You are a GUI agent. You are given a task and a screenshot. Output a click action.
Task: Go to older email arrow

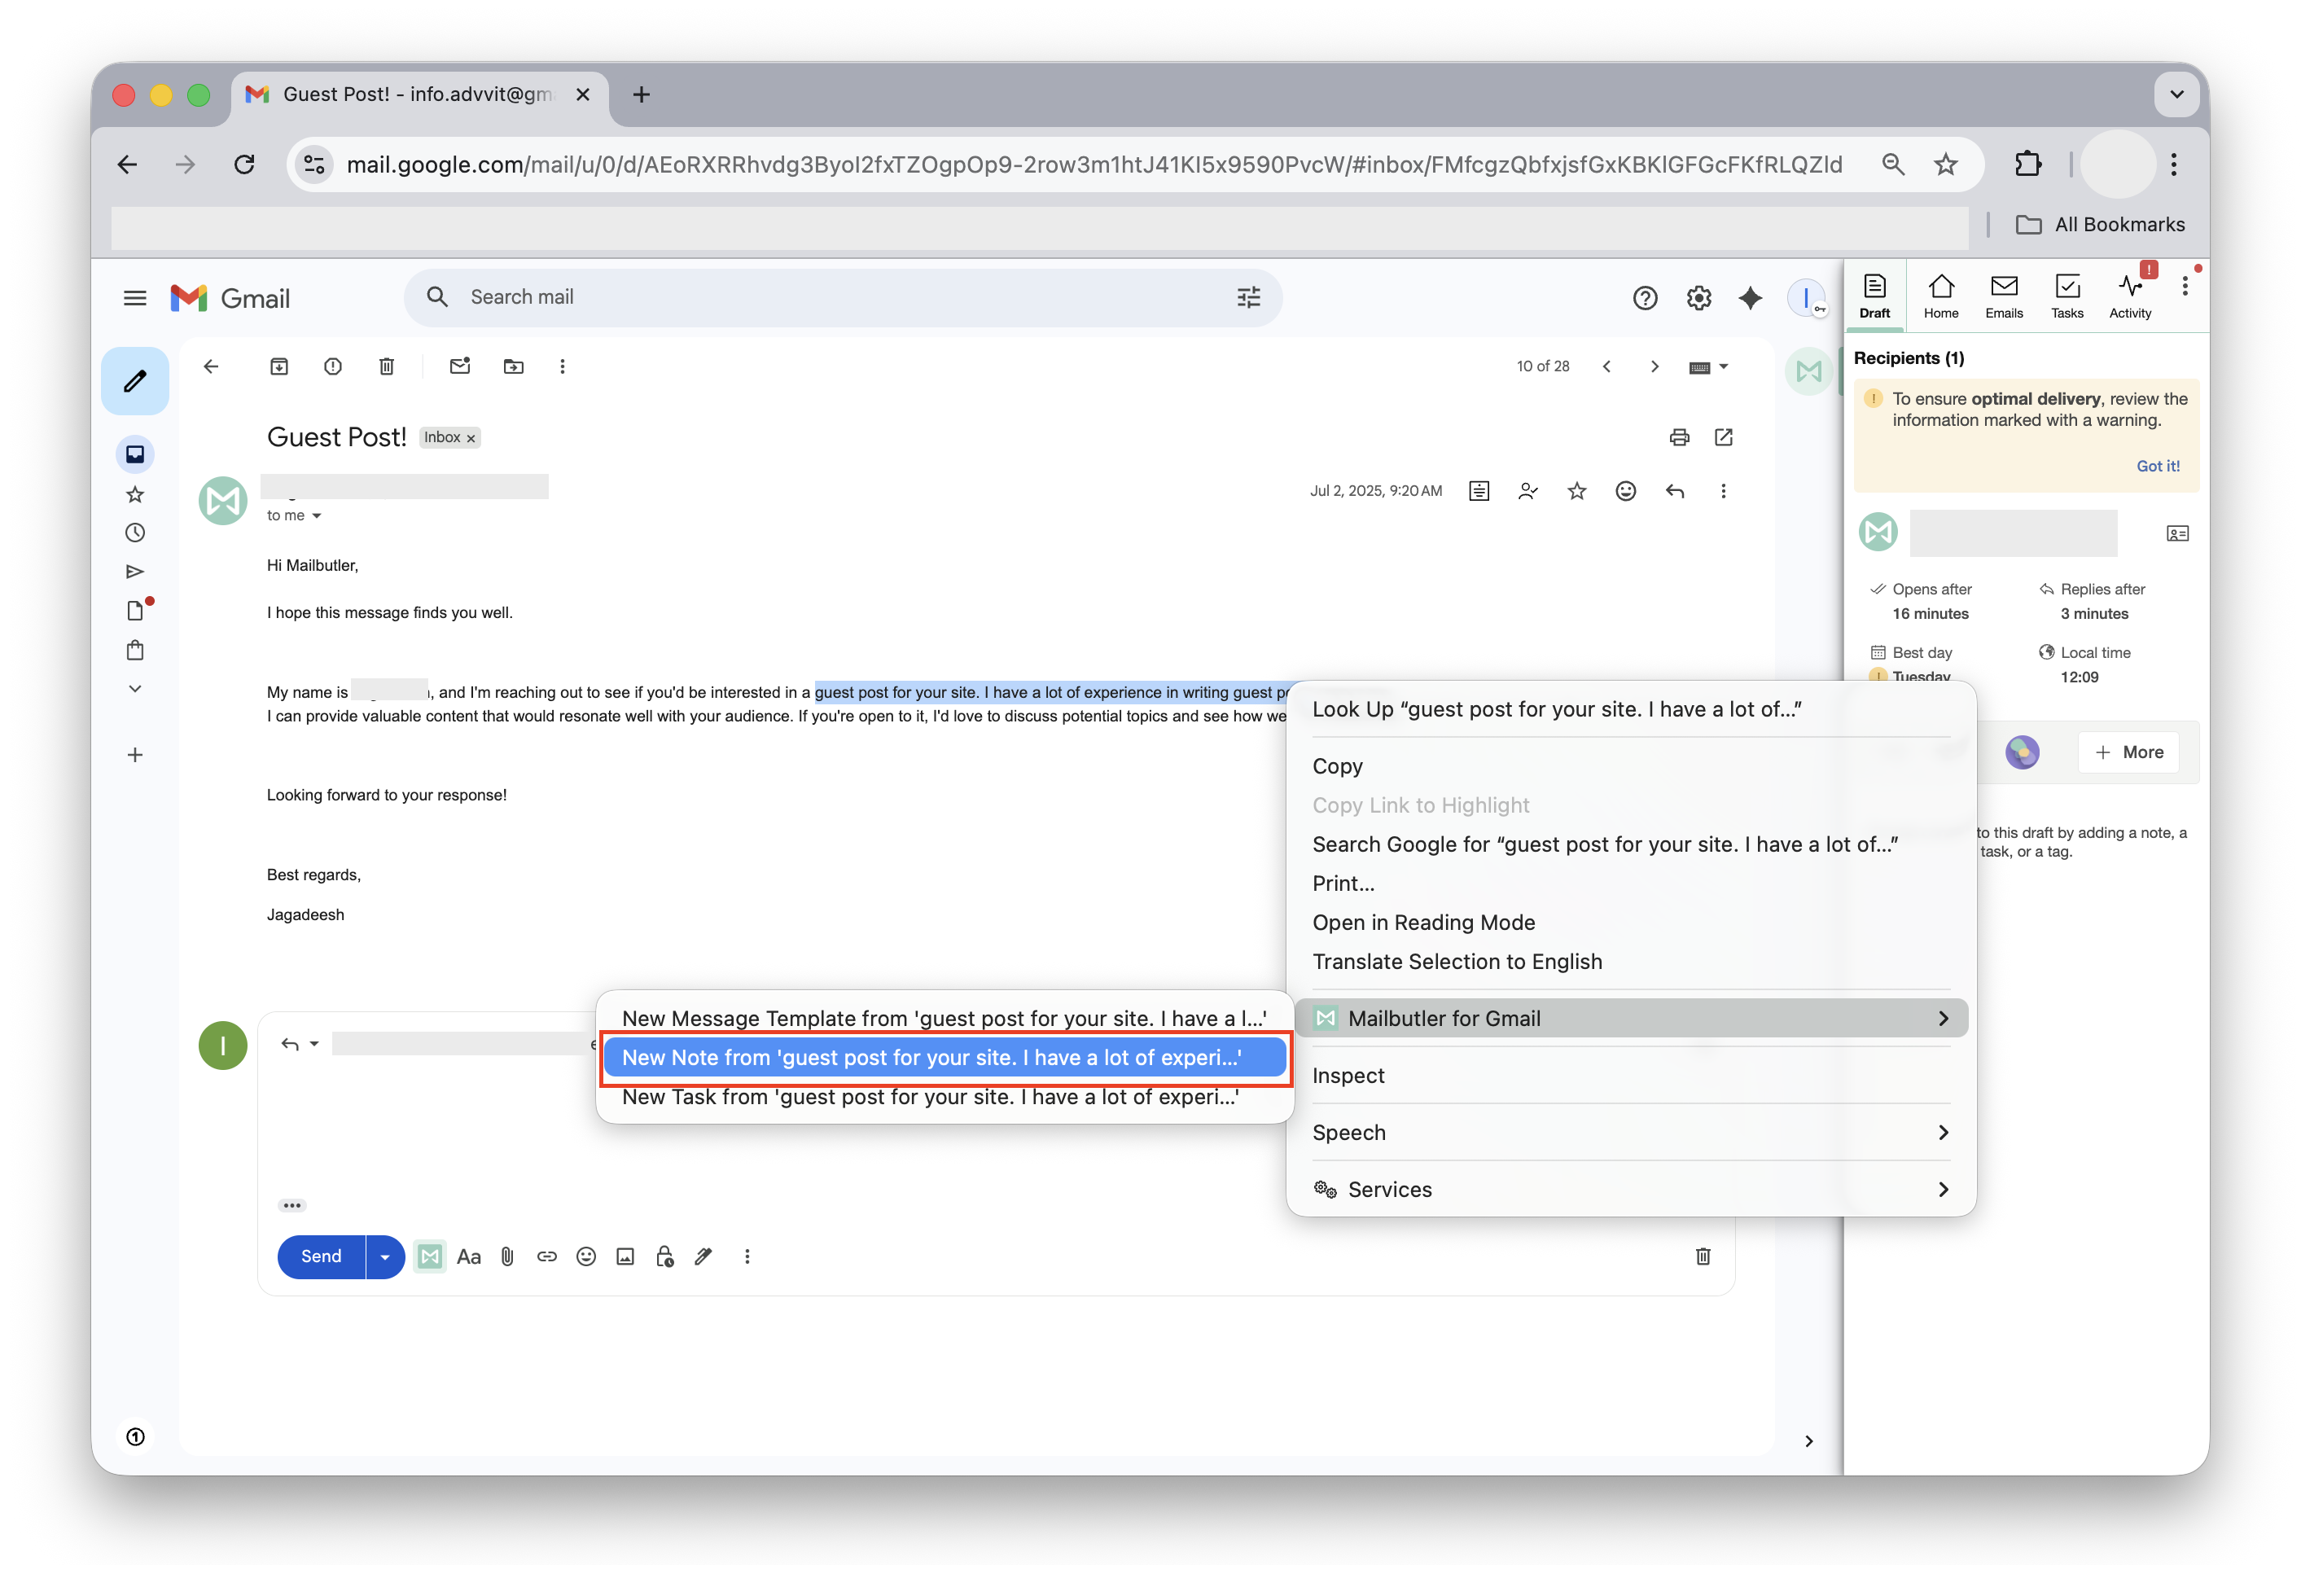tap(1654, 367)
